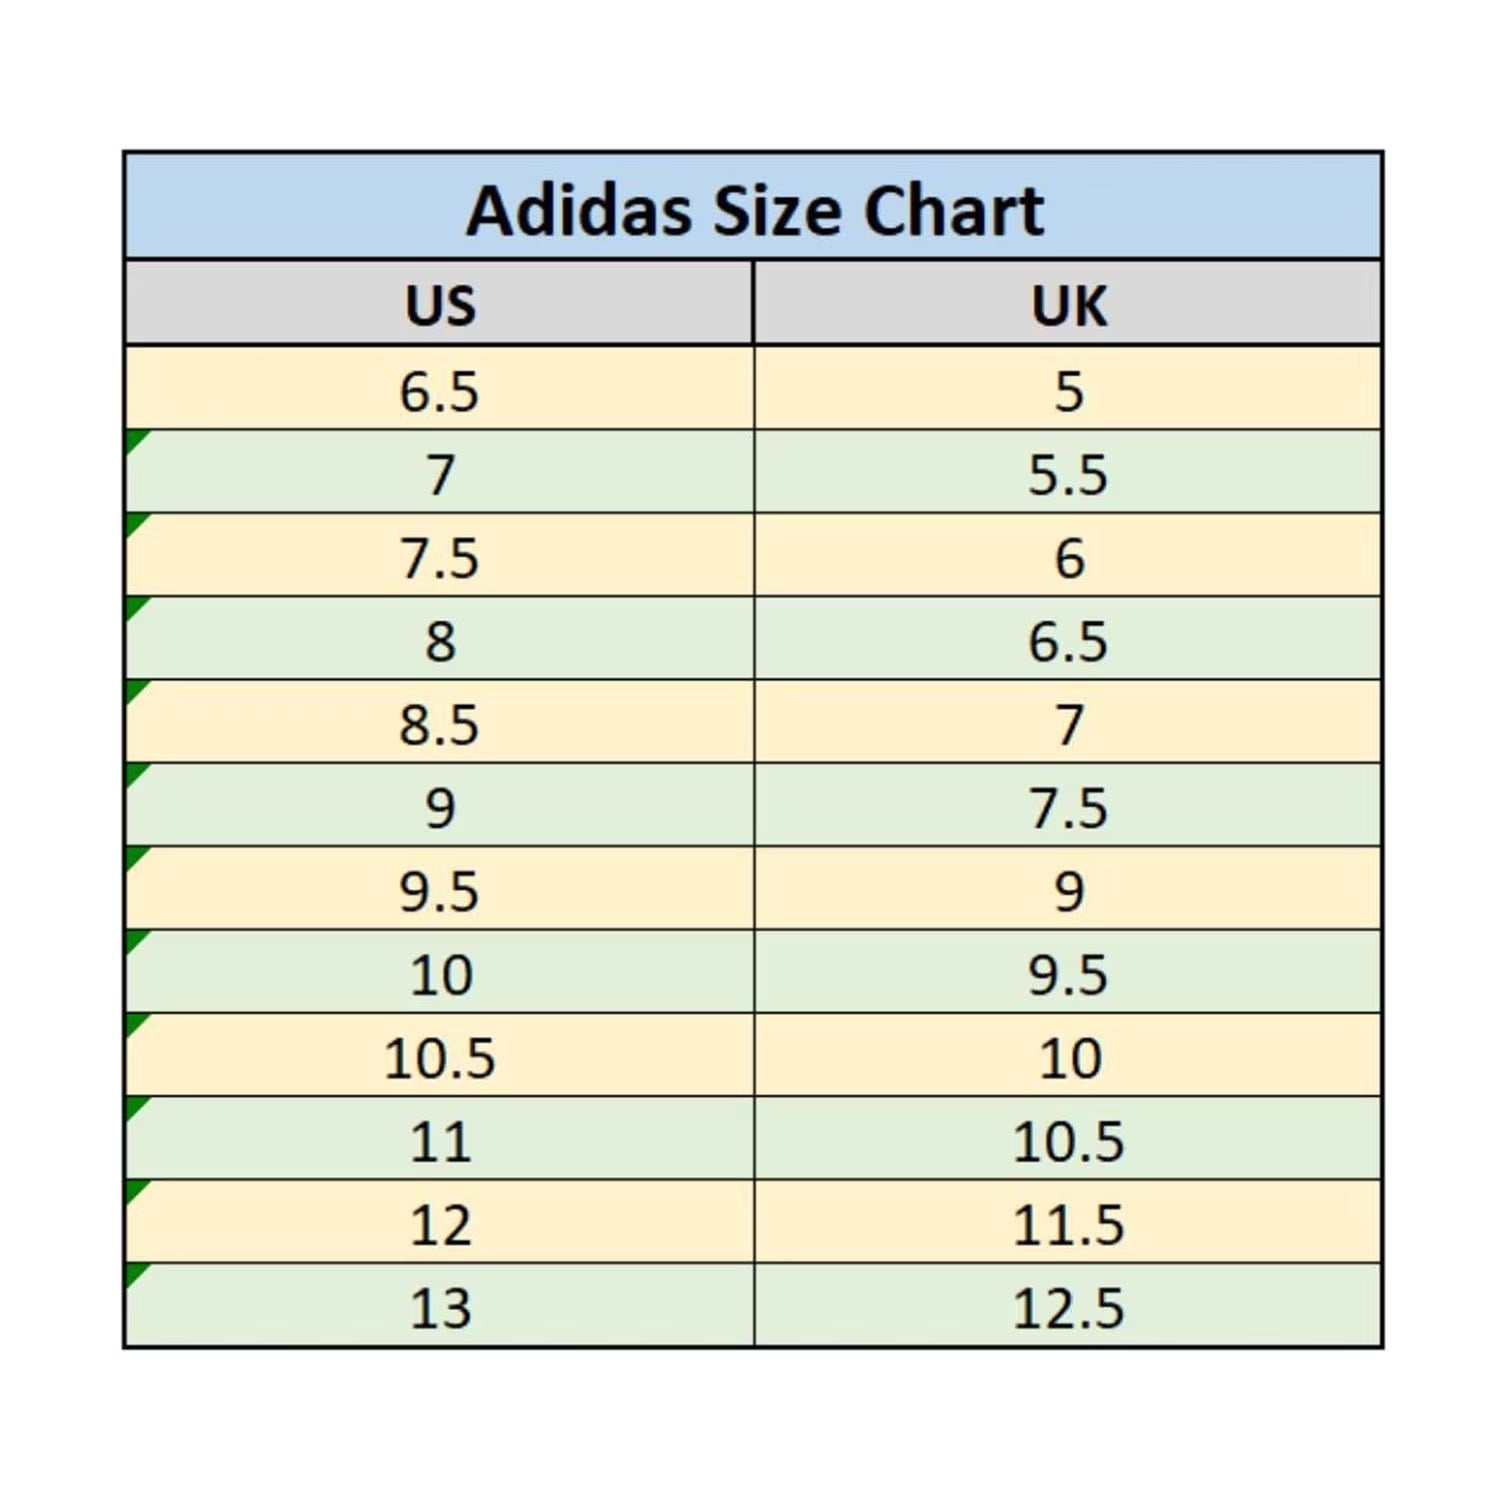Select the US 11 cell
The height and width of the screenshot is (1500, 1500).
(440, 1140)
